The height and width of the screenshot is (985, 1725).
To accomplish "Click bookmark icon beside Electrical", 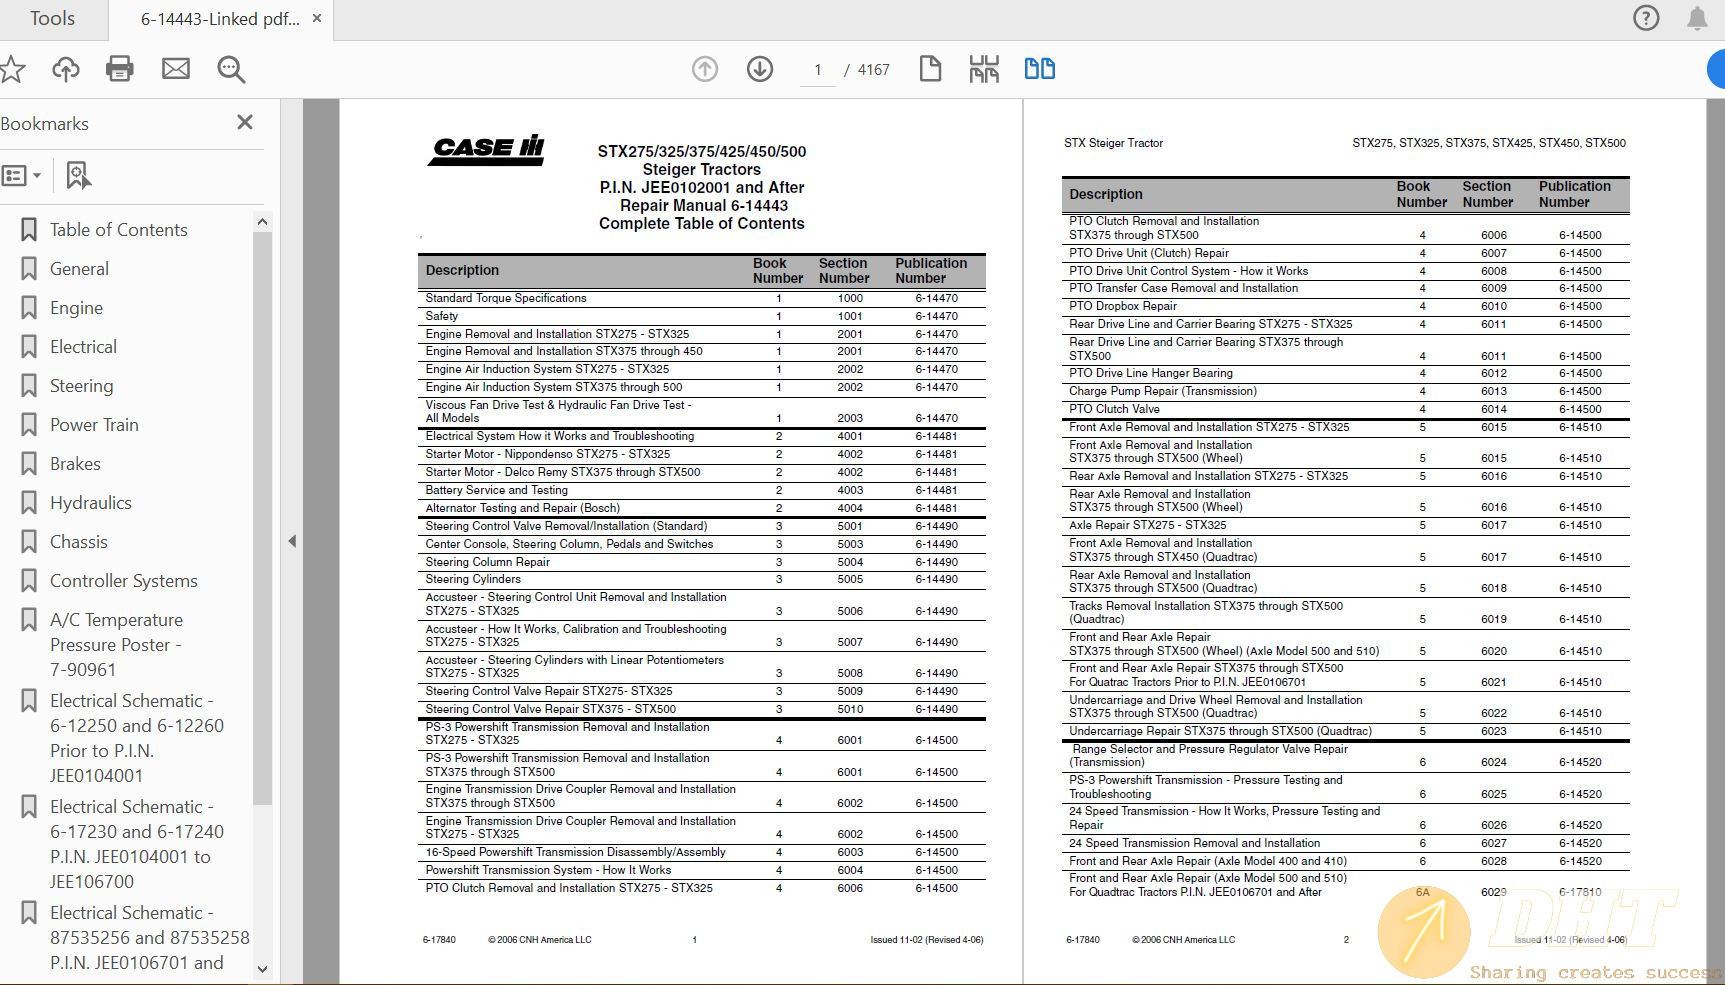I will [x=29, y=347].
